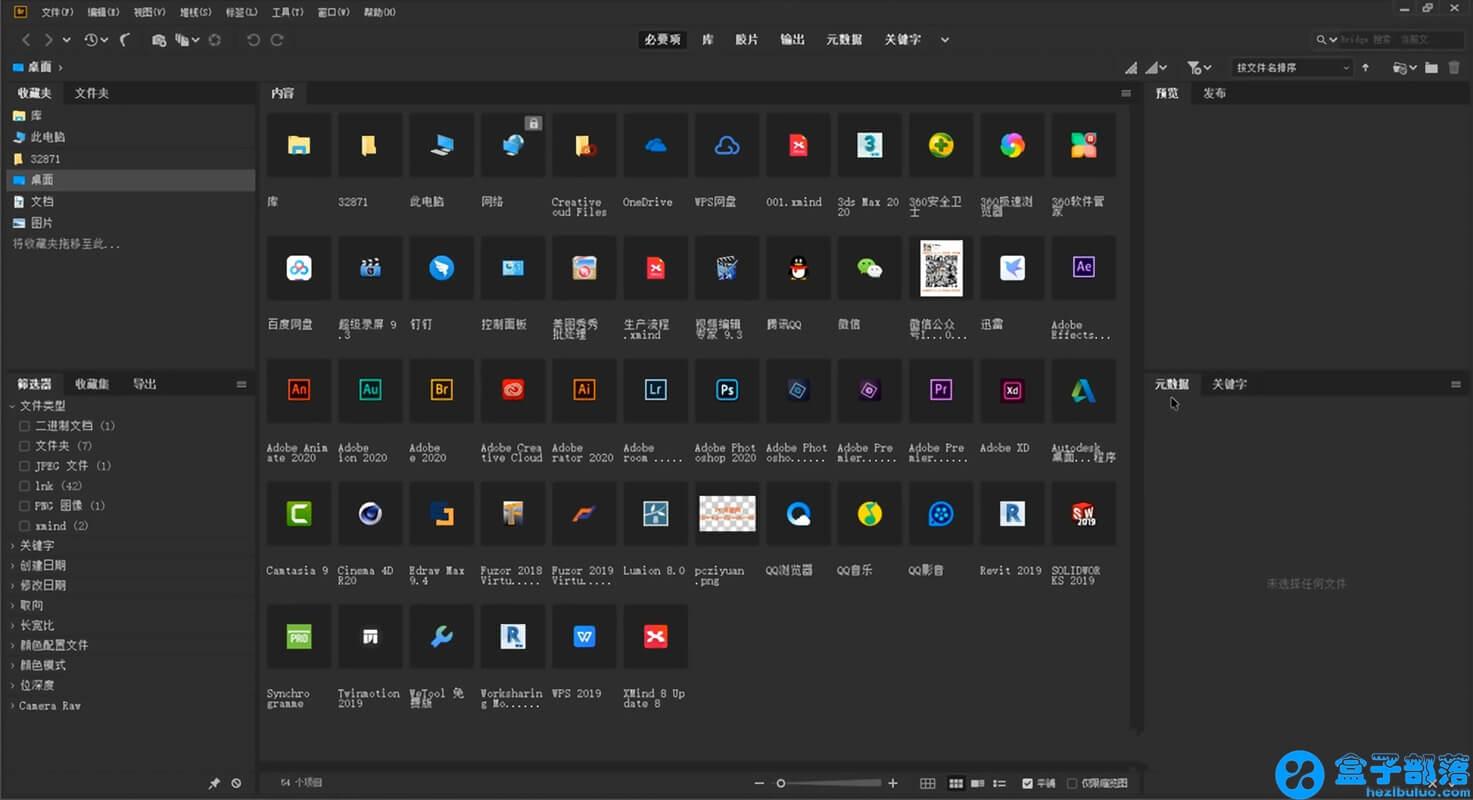Expand the 创建日期 filter section
This screenshot has height=800, width=1473.
coord(13,566)
